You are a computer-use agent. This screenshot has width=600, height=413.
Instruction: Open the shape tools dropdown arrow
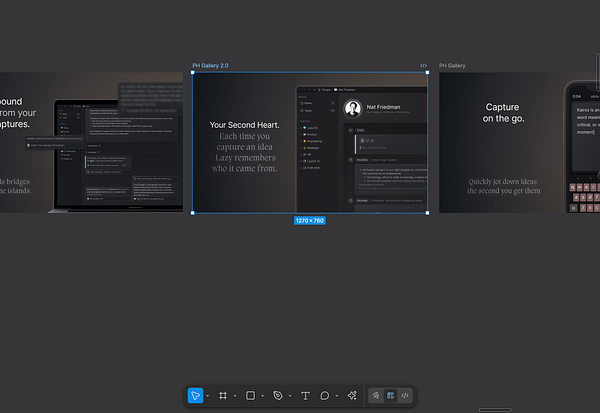tap(262, 397)
